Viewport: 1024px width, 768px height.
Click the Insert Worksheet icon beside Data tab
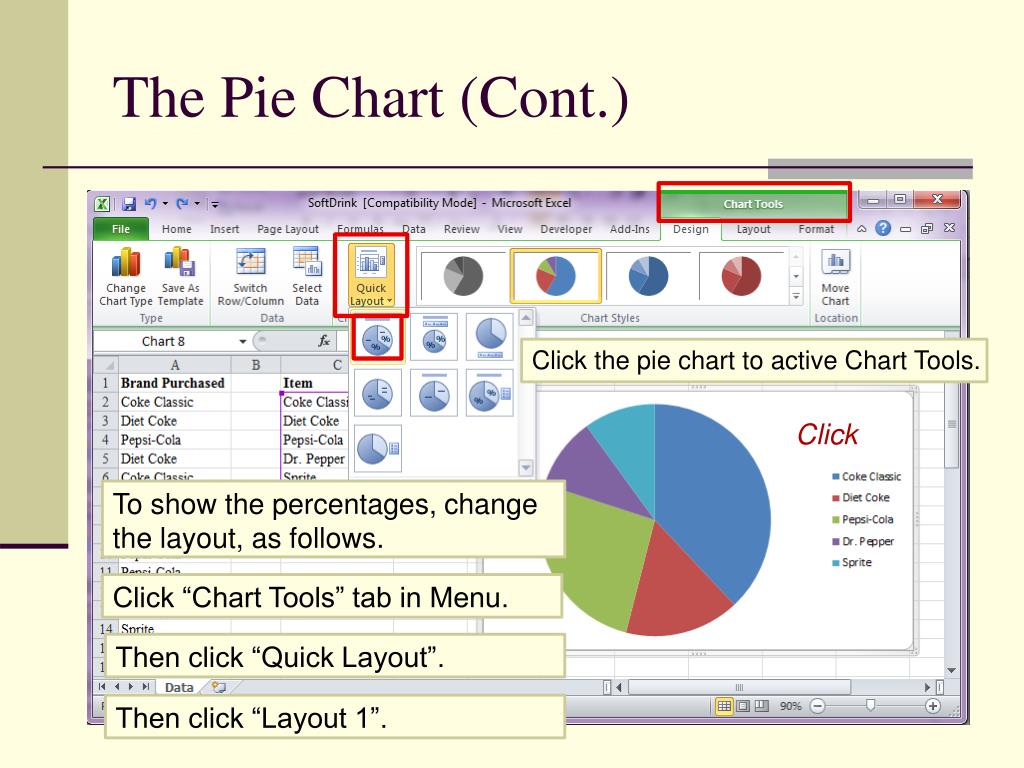(219, 687)
